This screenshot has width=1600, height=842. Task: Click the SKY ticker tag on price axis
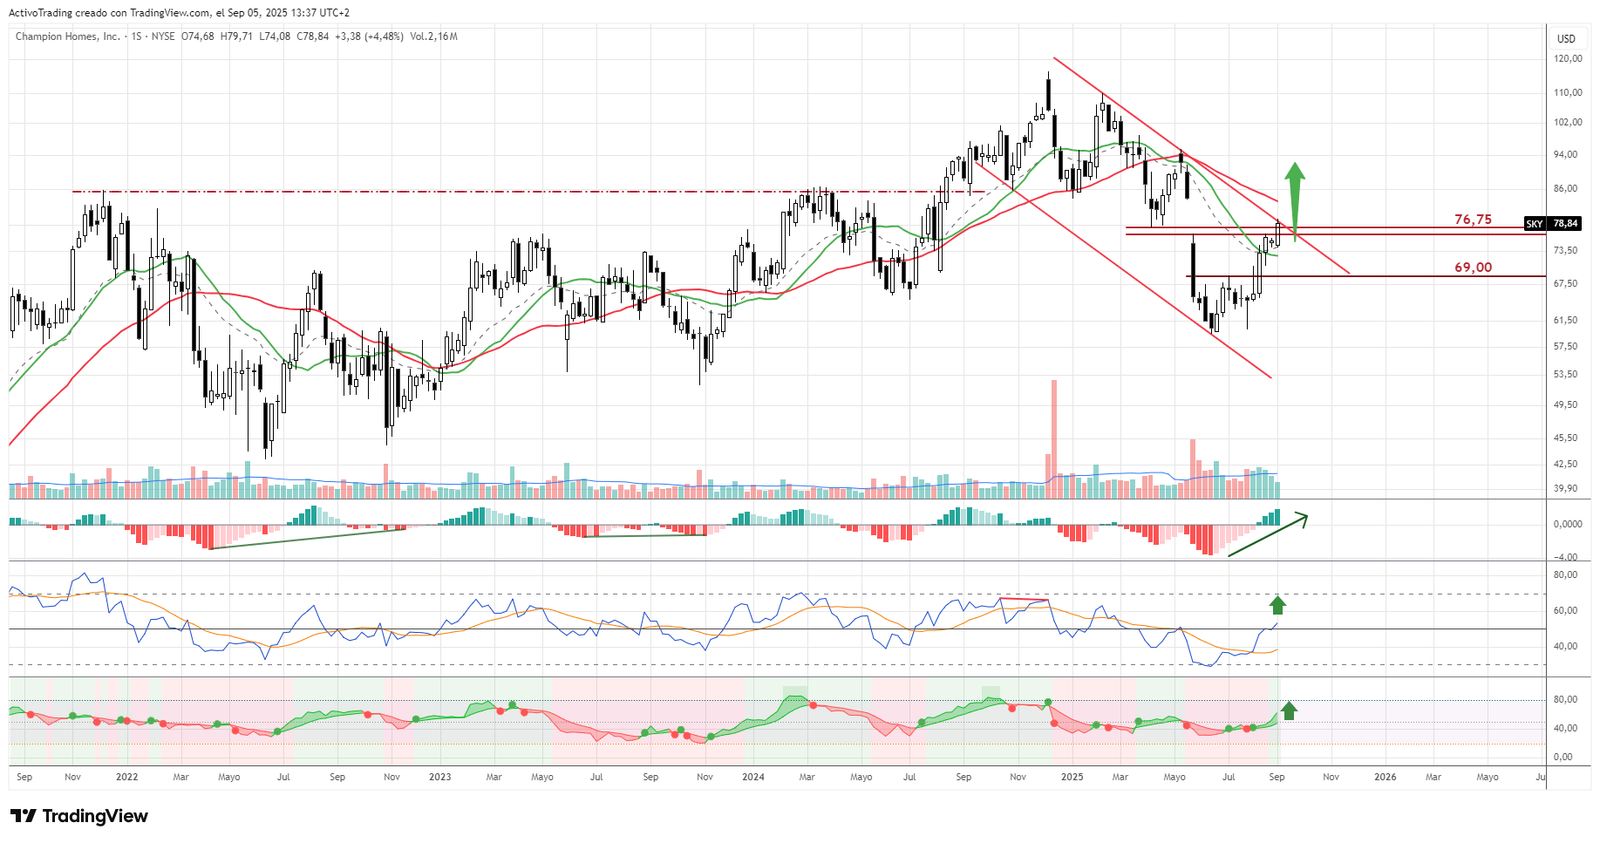click(x=1534, y=224)
